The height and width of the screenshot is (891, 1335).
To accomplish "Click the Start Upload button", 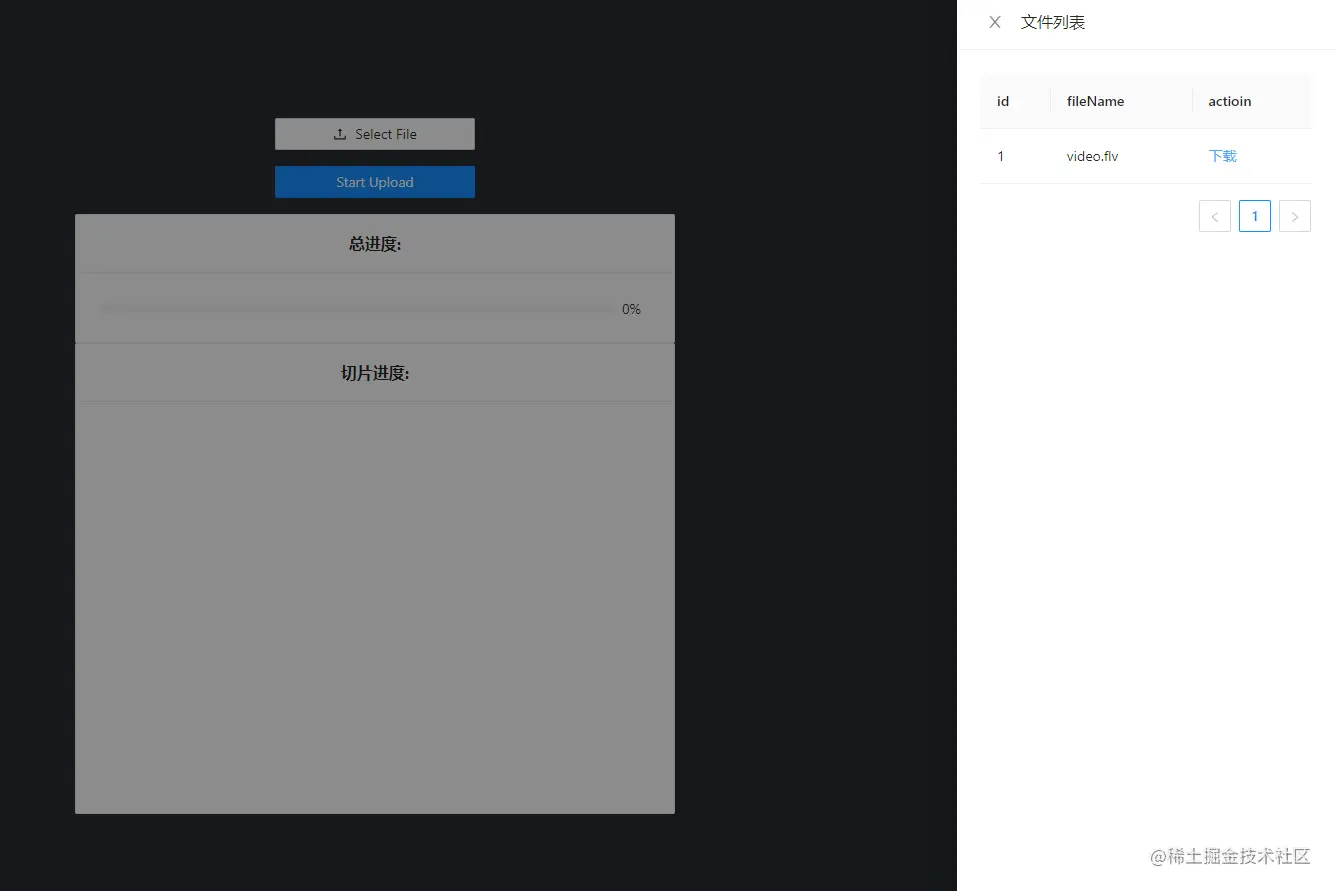I will 375,182.
